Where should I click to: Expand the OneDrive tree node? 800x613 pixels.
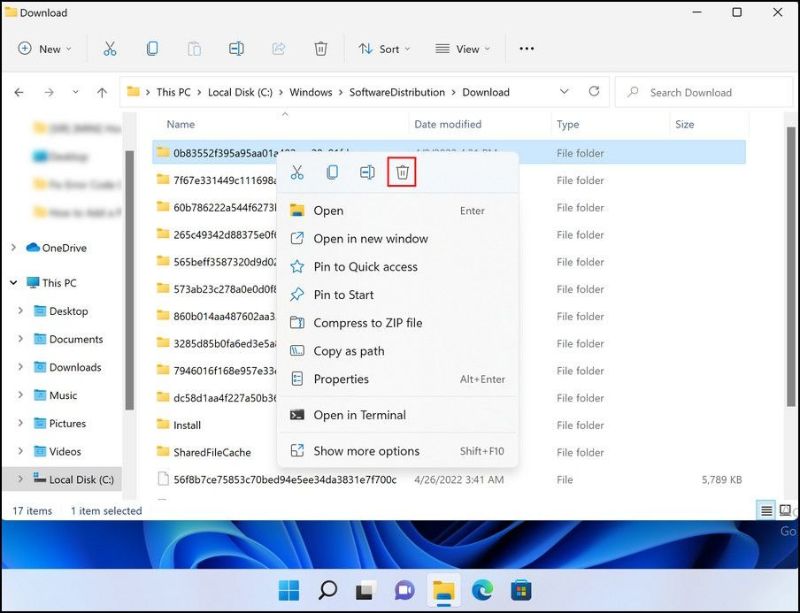(13, 248)
